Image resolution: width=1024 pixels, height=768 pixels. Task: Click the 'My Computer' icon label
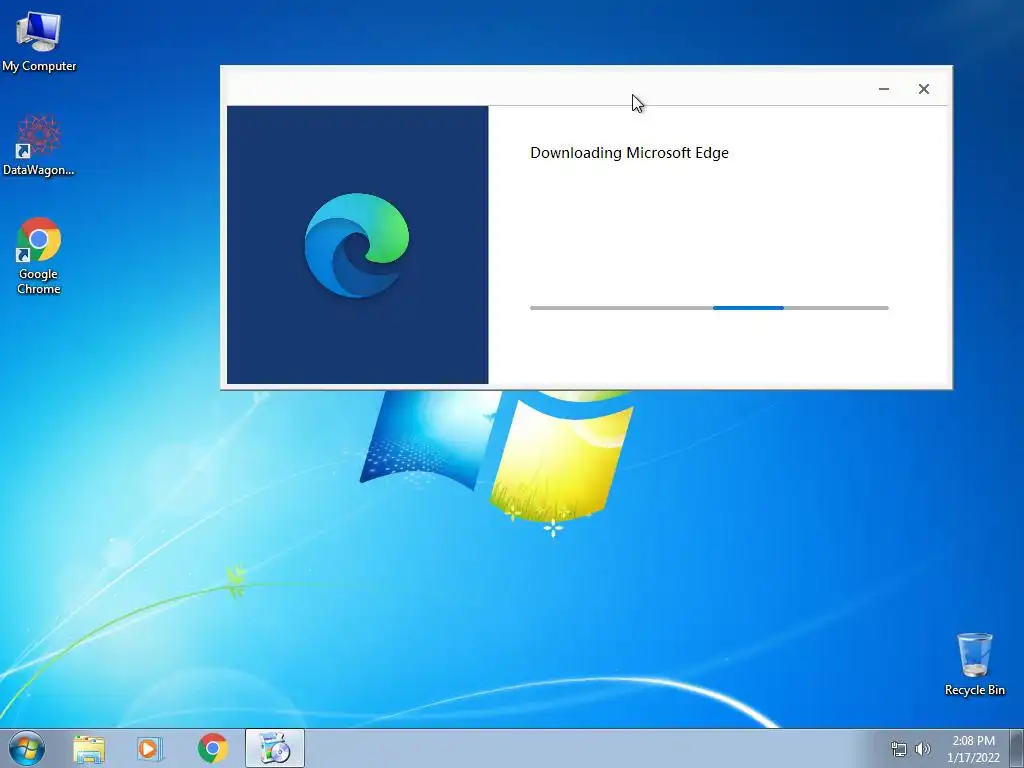(39, 66)
